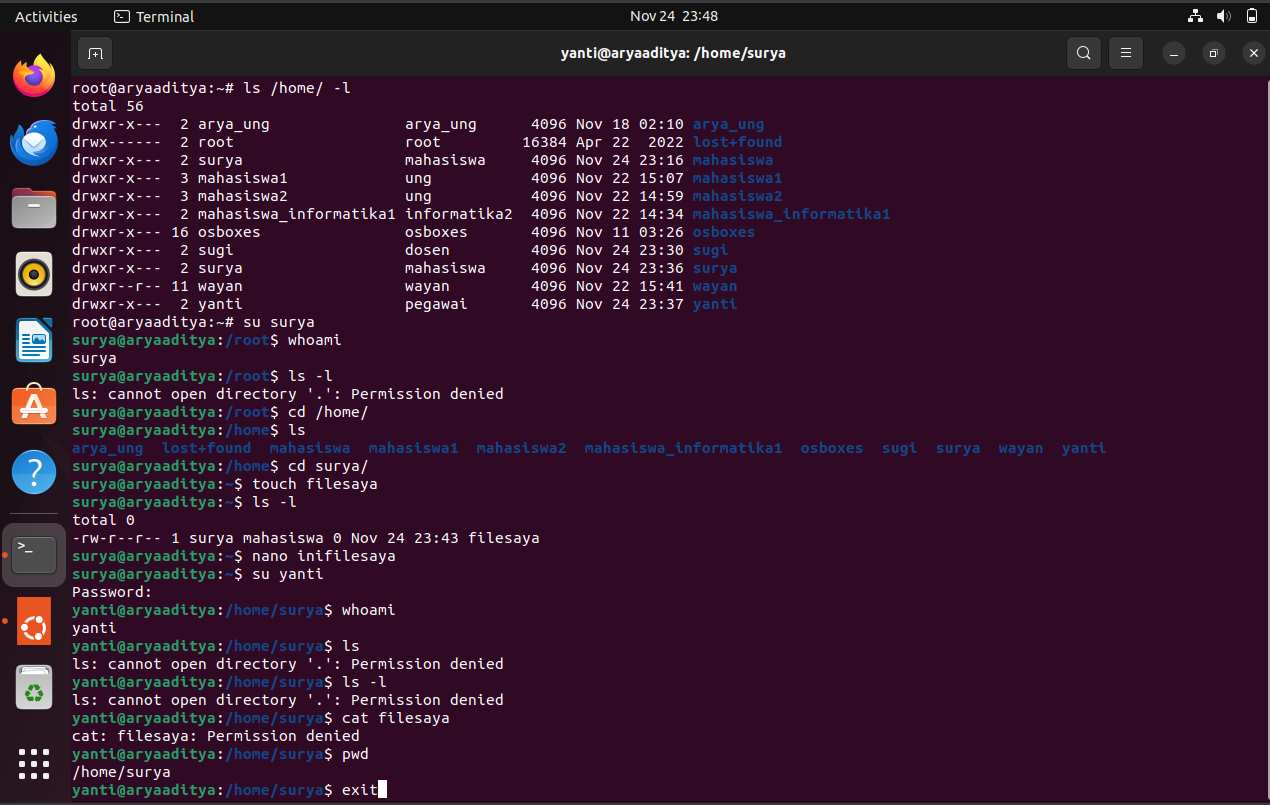Click 'Password:' prompt line
1270x805 pixels.
112,592
